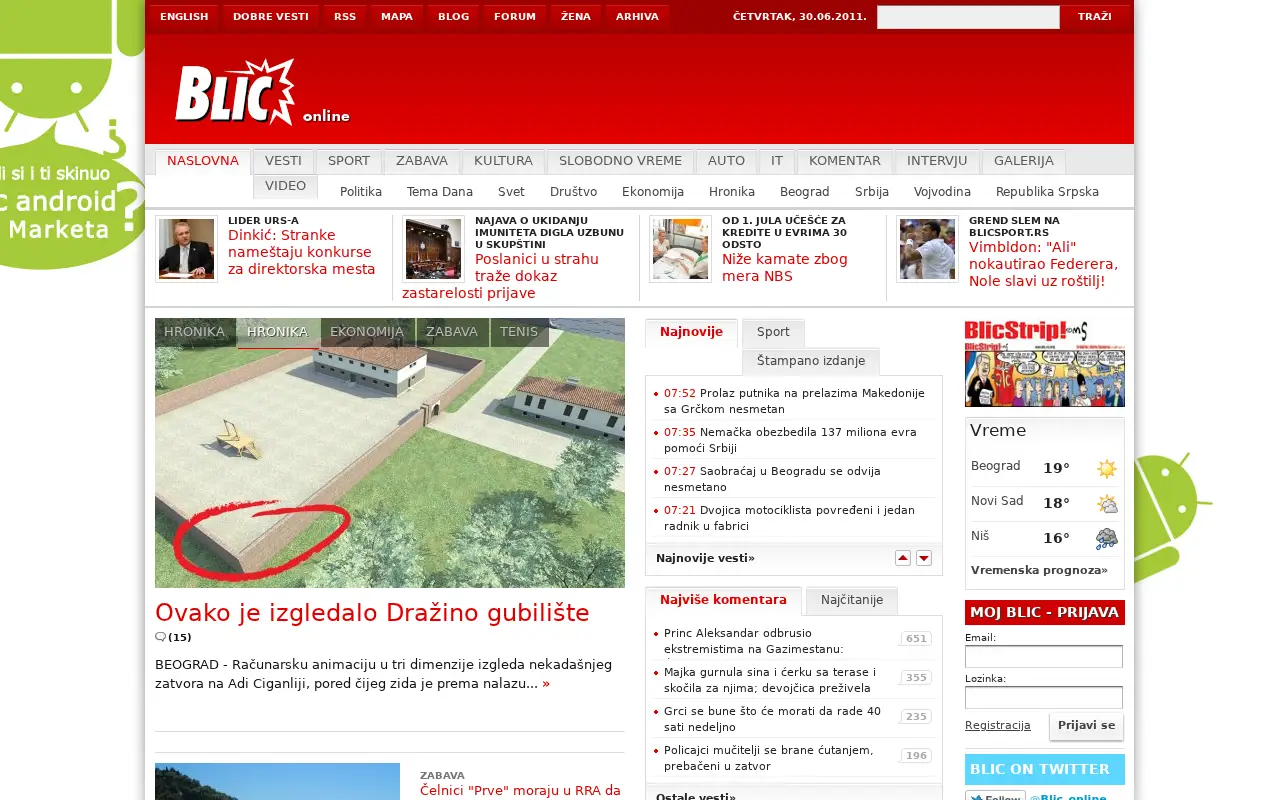Viewport: 1280px width, 800px height.
Task: Open the Politika subcategory link
Action: (361, 192)
